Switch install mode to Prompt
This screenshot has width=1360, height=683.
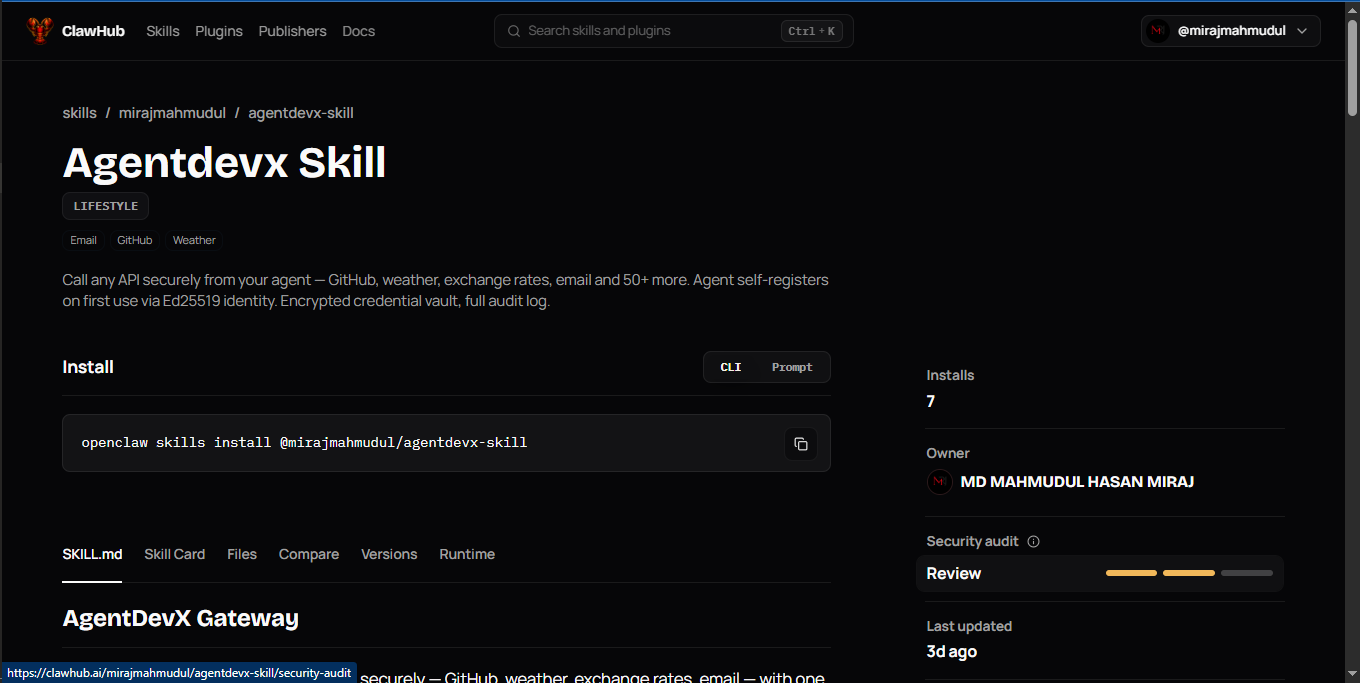[x=792, y=367]
